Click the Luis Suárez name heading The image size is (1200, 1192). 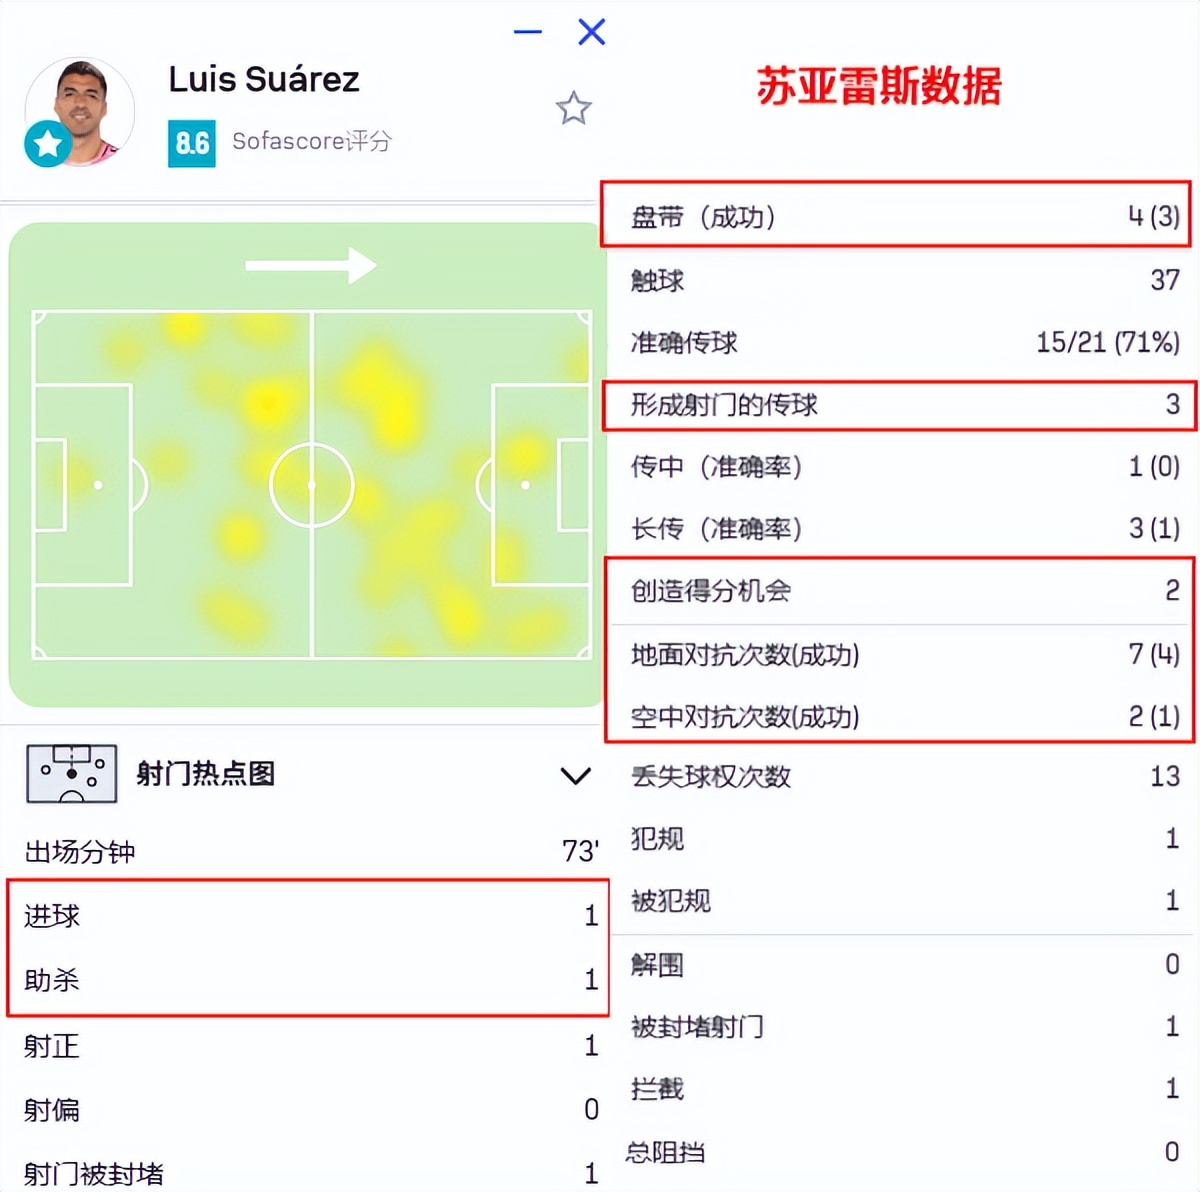[263, 79]
